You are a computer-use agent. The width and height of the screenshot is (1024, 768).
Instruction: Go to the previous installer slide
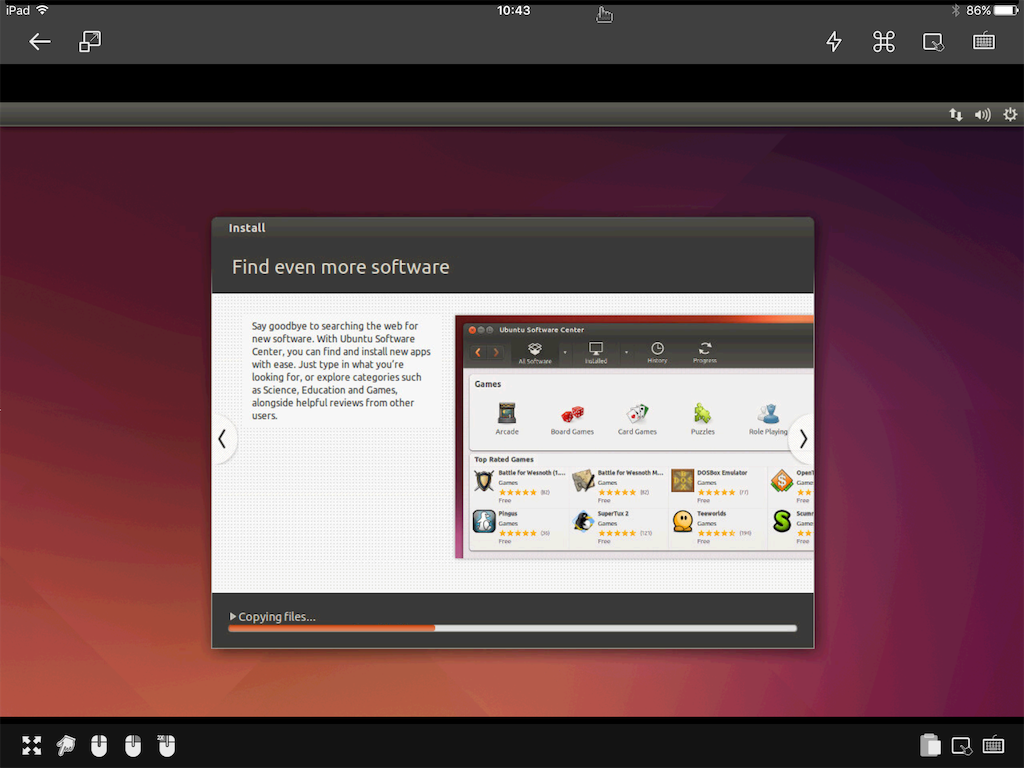point(223,439)
